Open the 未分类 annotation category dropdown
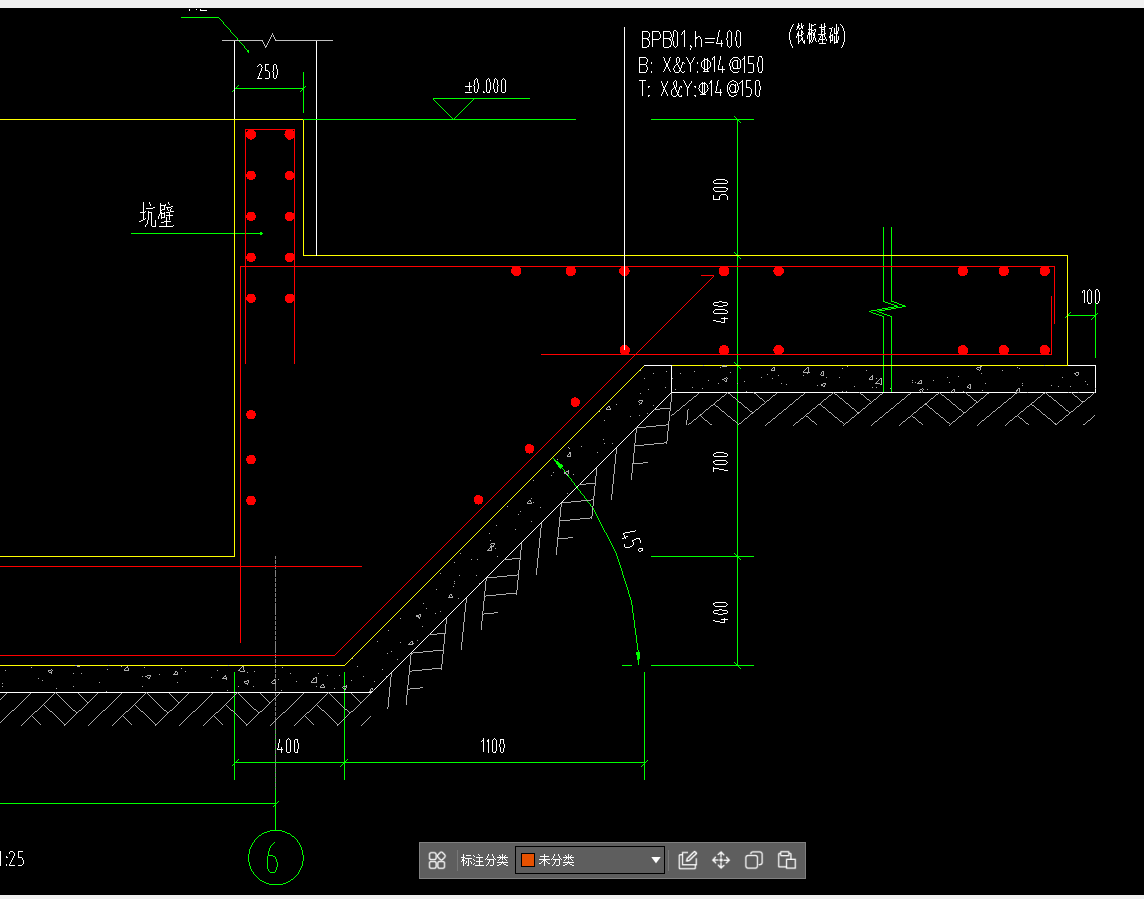This screenshot has width=1144, height=899. [590, 860]
